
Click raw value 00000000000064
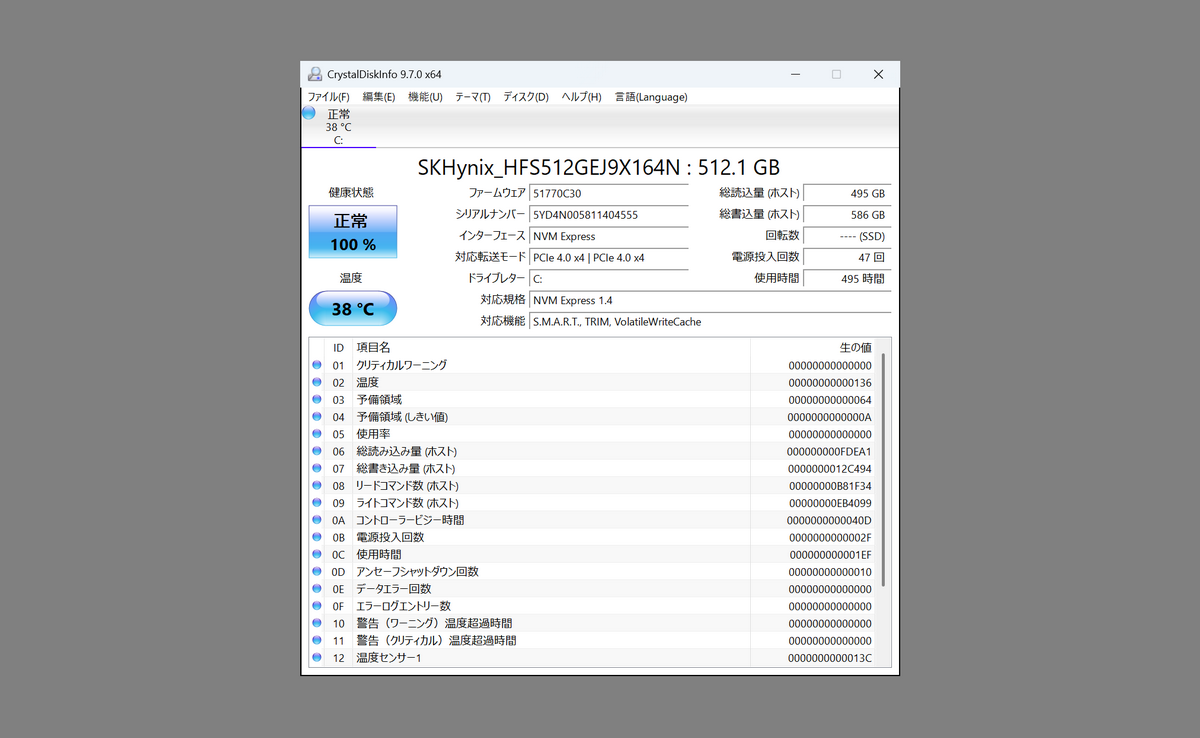click(x=830, y=399)
